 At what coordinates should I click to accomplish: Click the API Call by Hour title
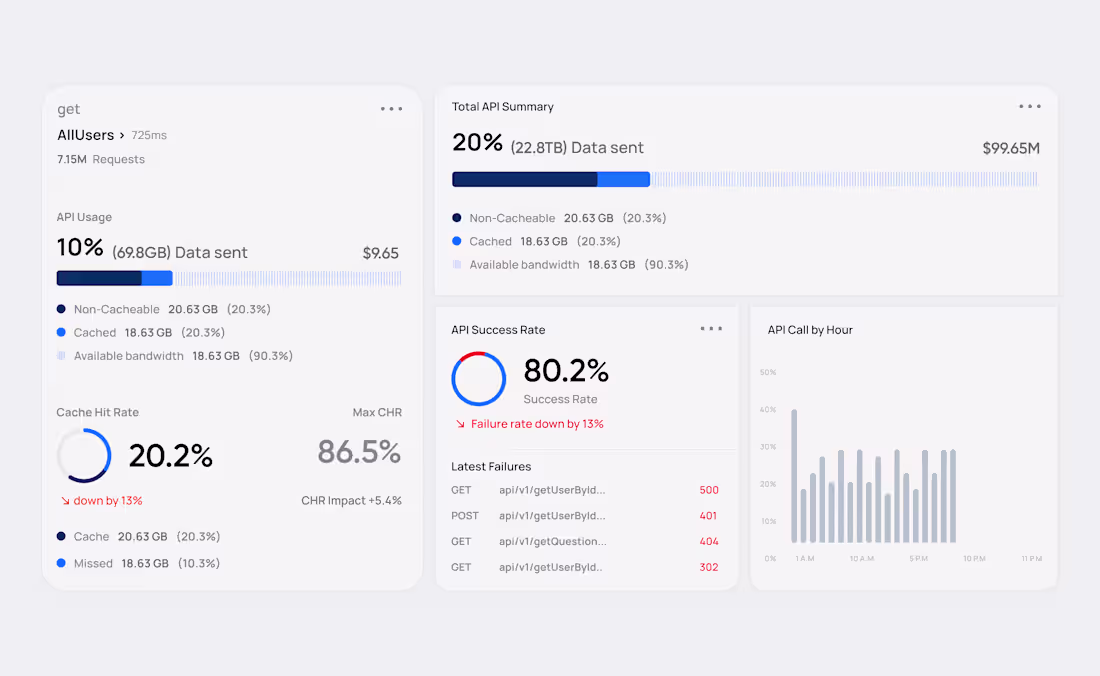[x=810, y=330]
